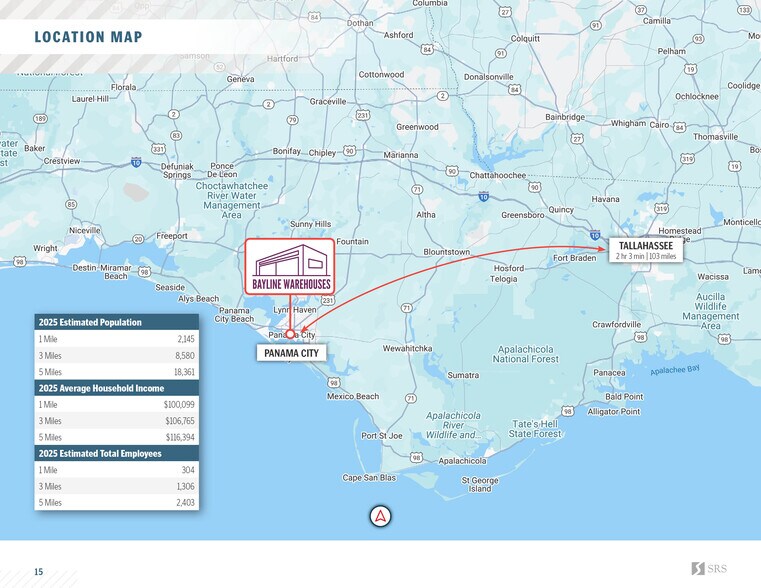Click the Sumatra map label
761x588 pixels.
click(463, 375)
